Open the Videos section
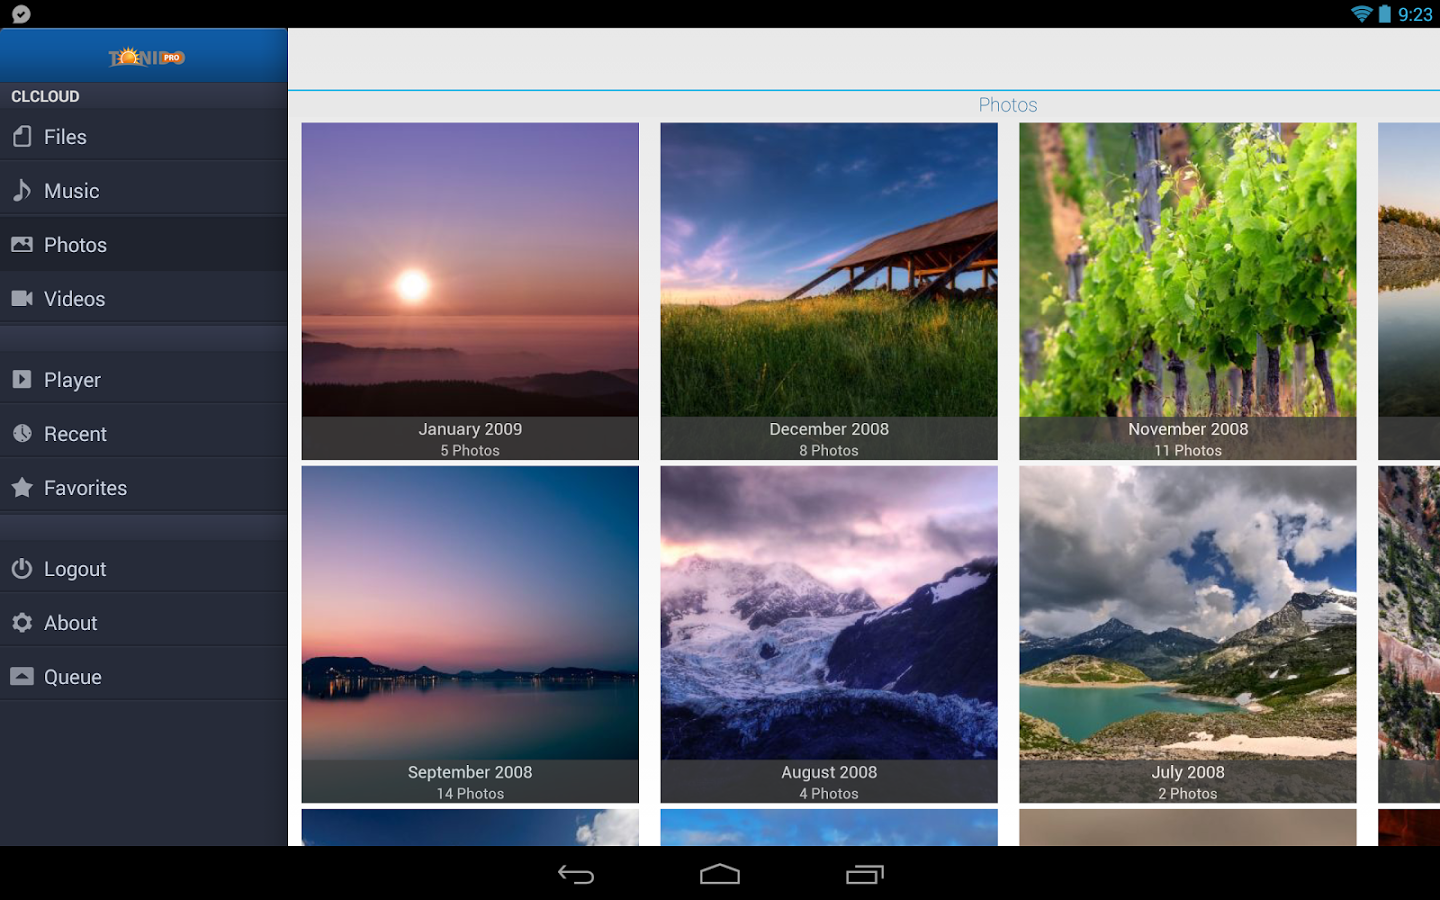 [x=143, y=299]
